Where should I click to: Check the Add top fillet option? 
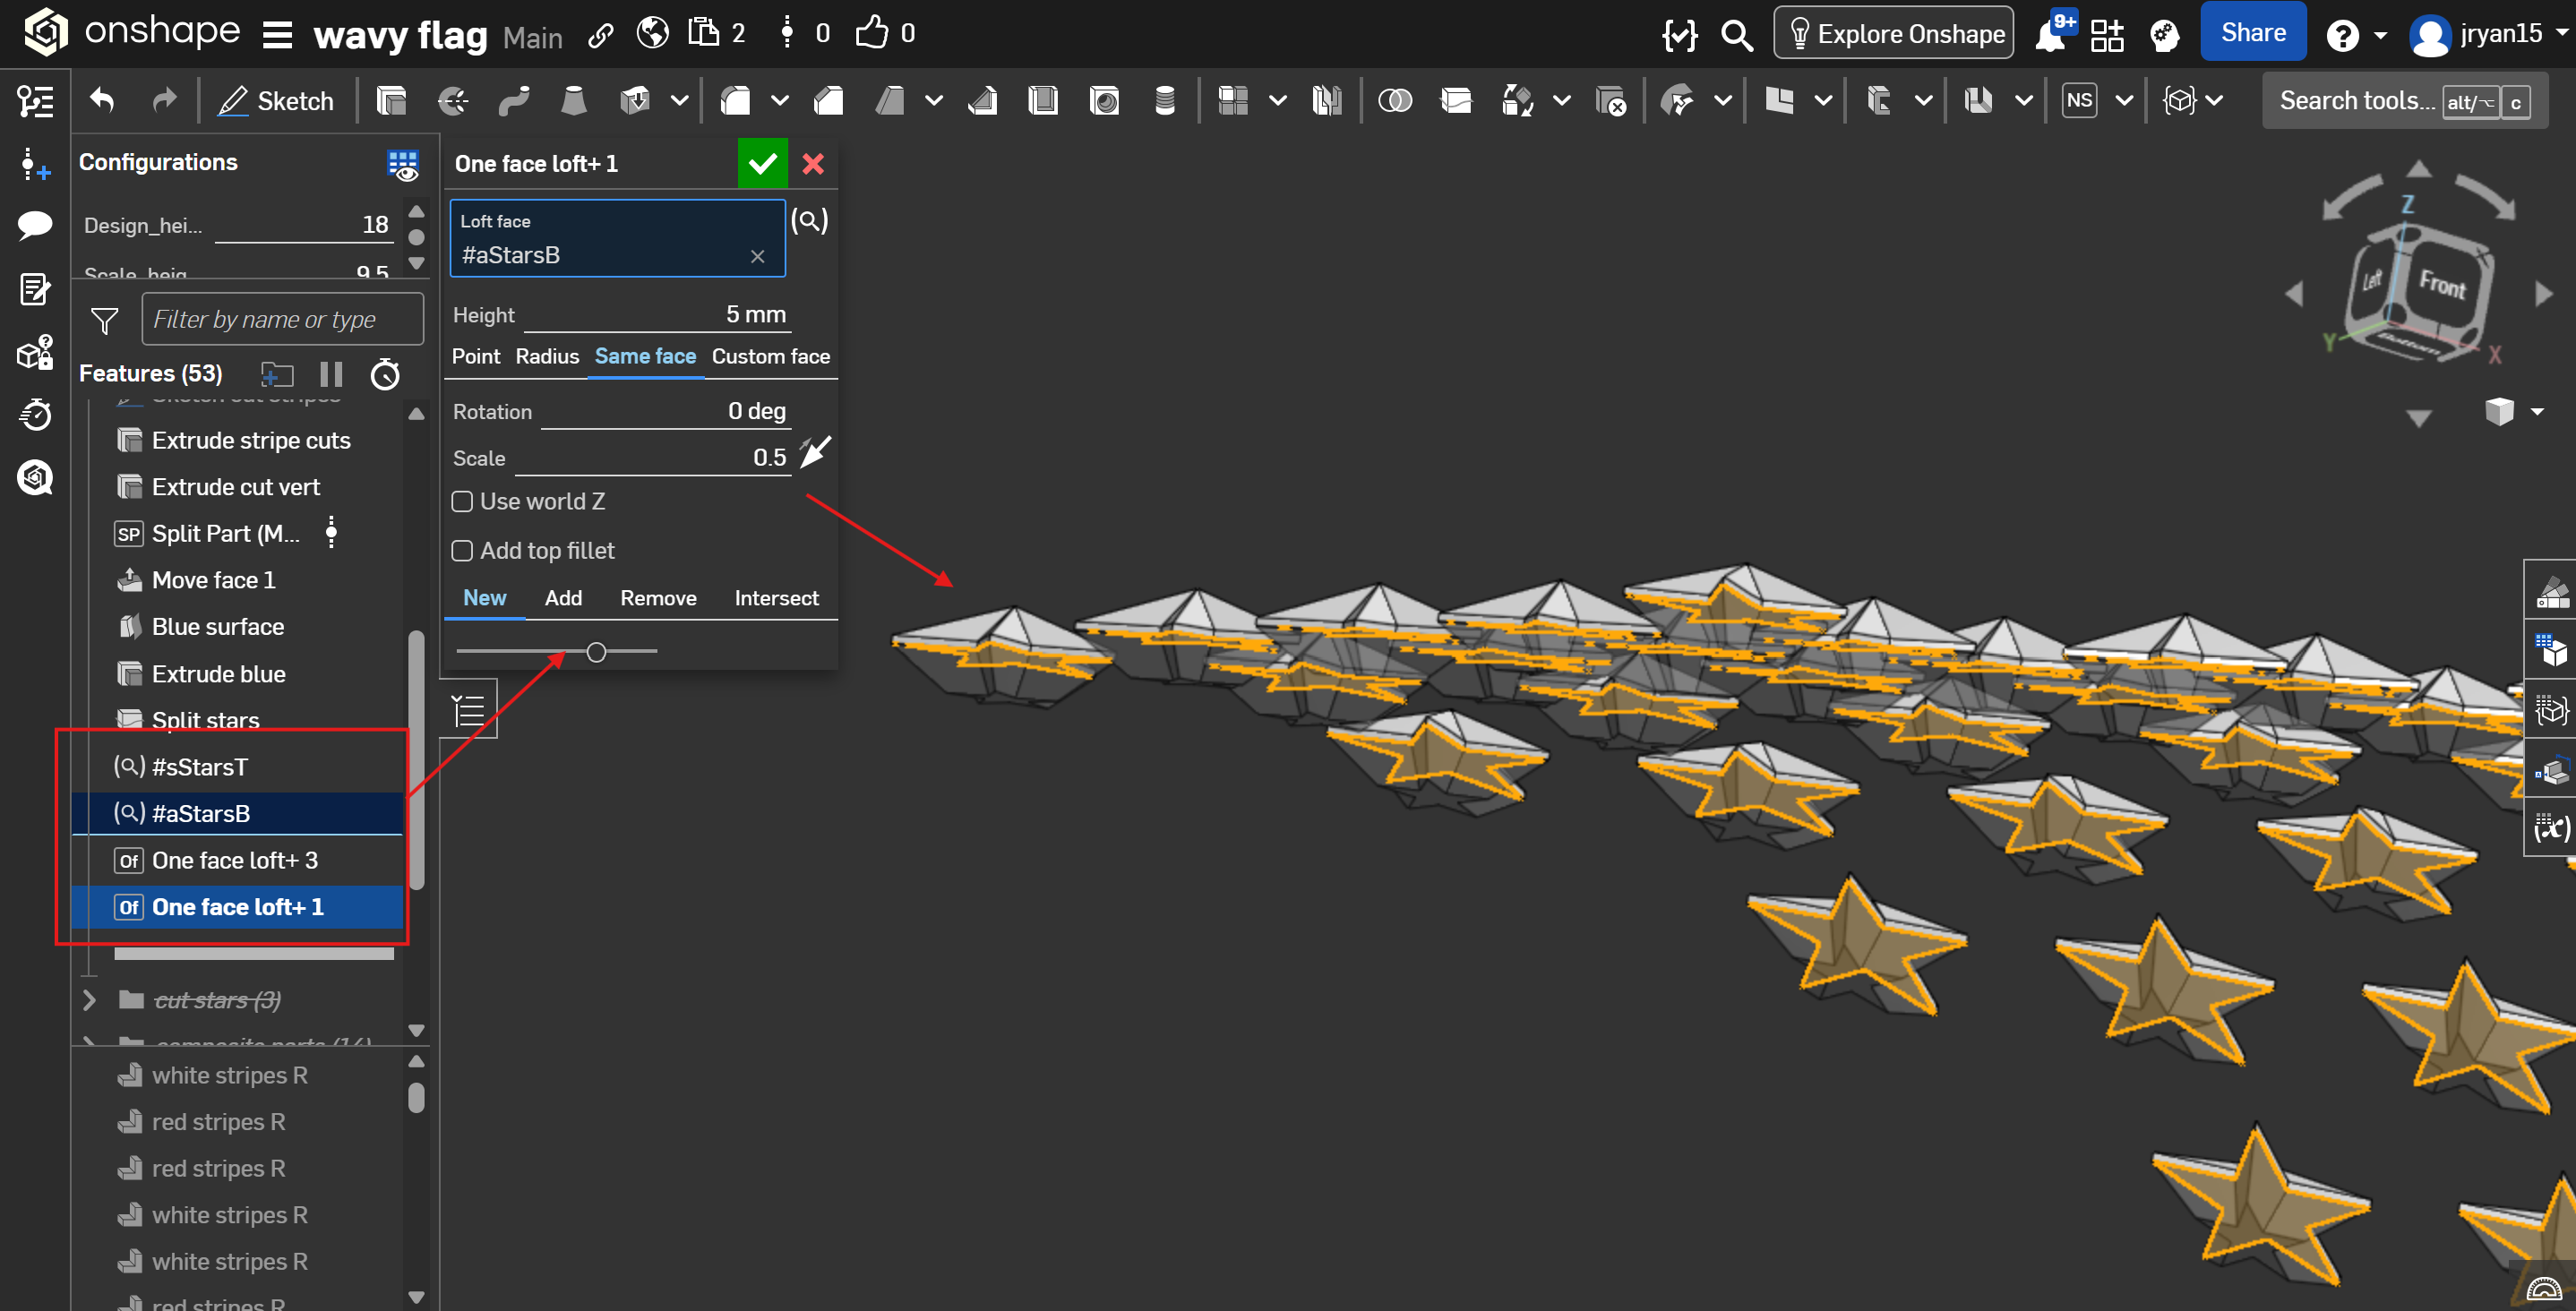click(x=462, y=551)
